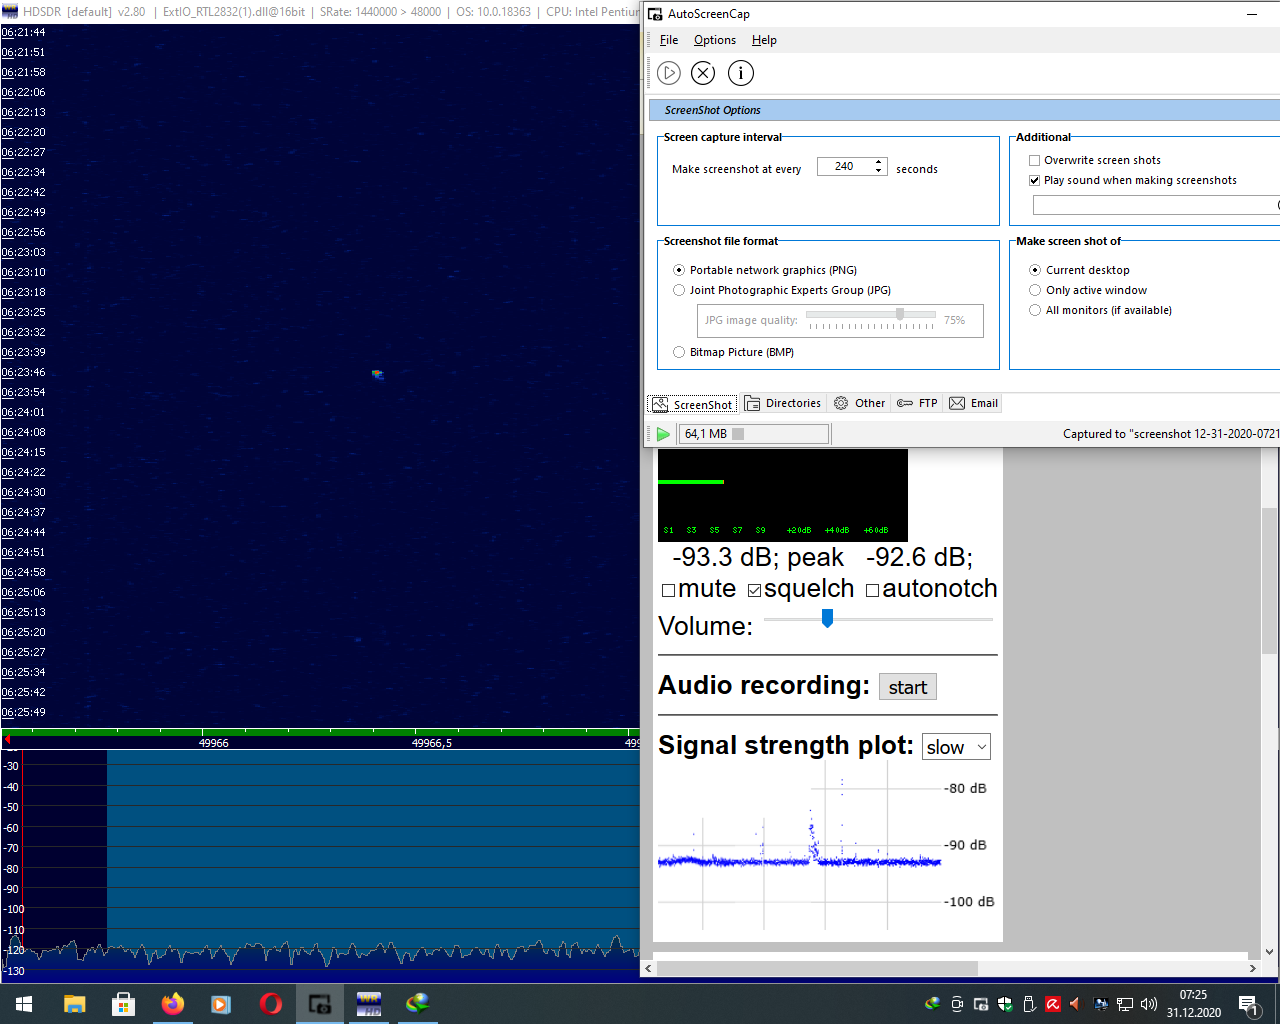Check Overwrite screen shots option
1280x1024 pixels.
click(x=1034, y=160)
